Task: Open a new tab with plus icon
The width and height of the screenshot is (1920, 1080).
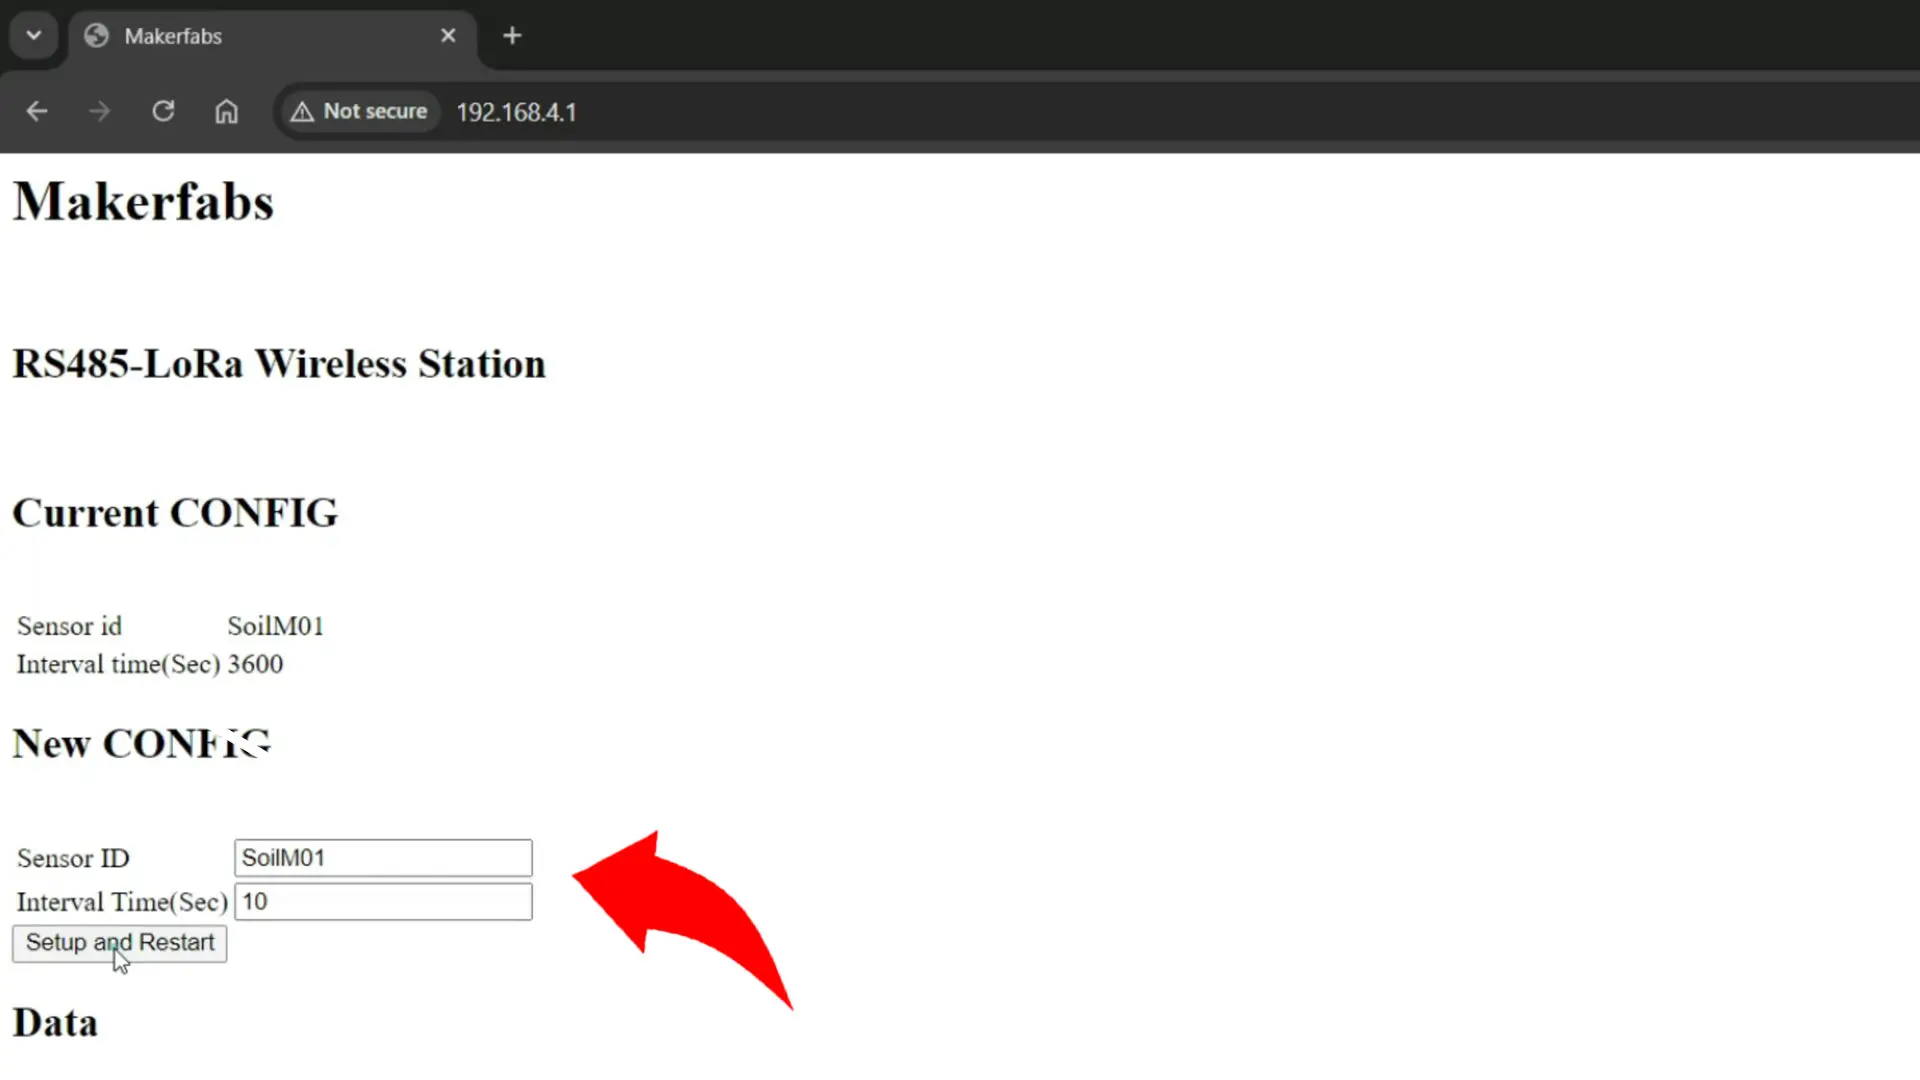Action: (512, 36)
